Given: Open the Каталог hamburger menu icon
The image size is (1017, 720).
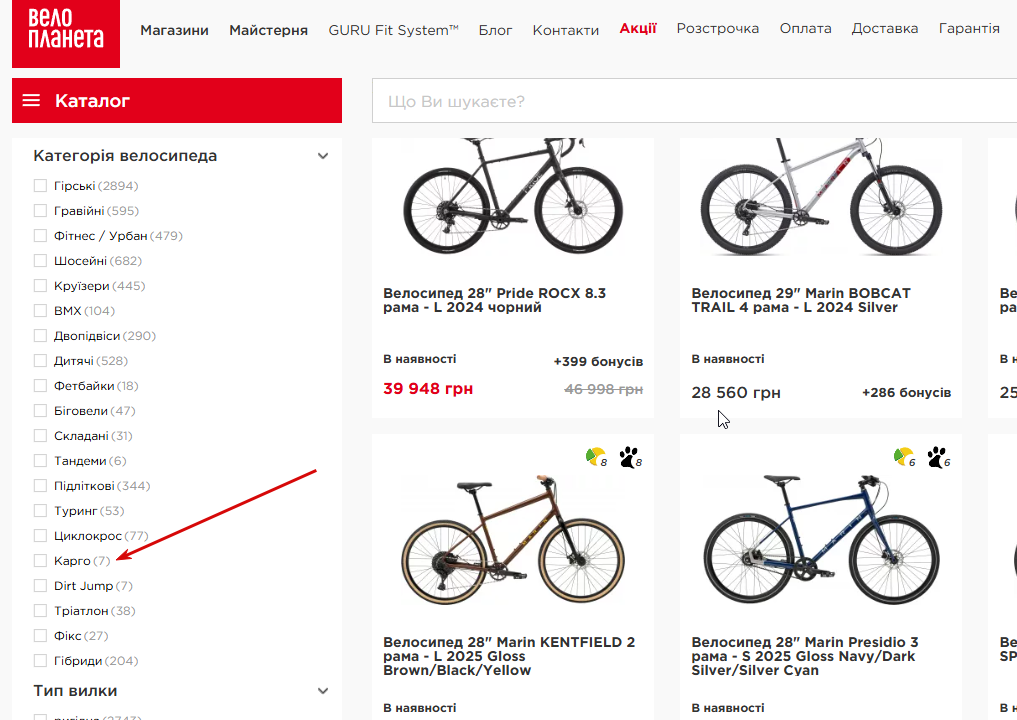Looking at the screenshot, I should [x=31, y=101].
